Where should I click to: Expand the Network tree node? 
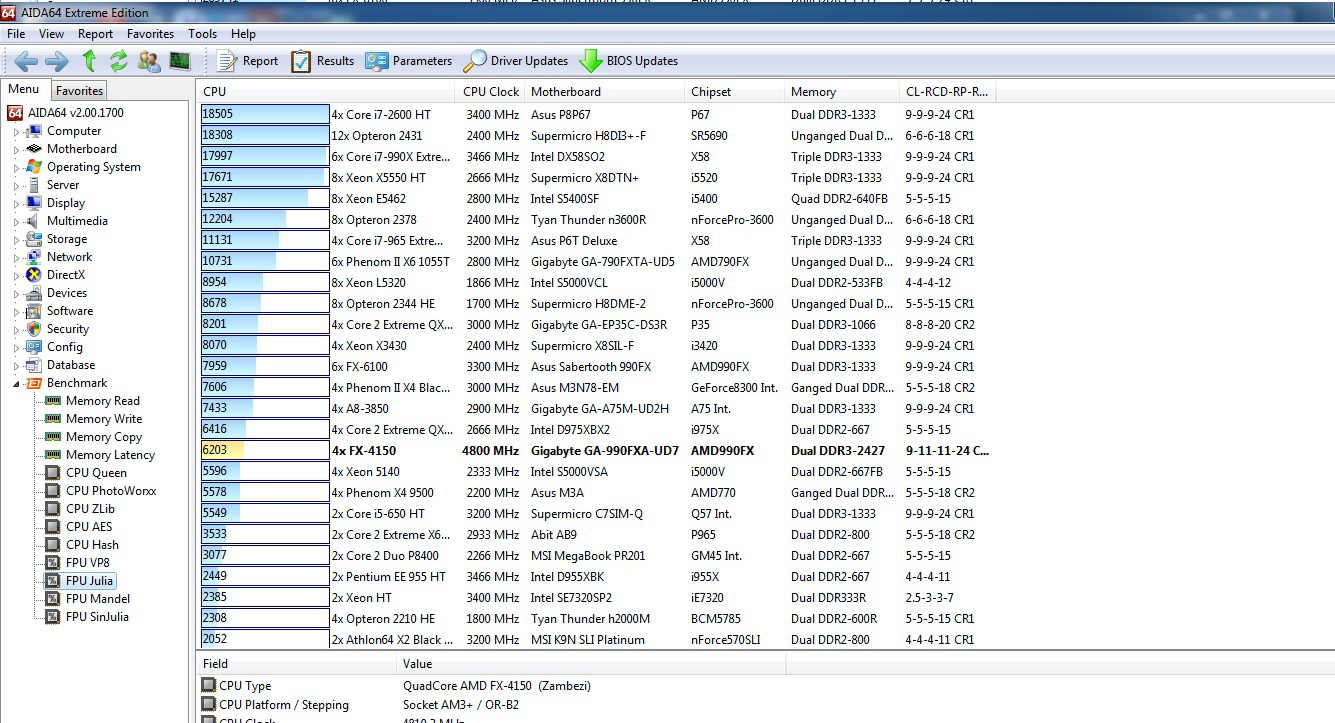16,258
